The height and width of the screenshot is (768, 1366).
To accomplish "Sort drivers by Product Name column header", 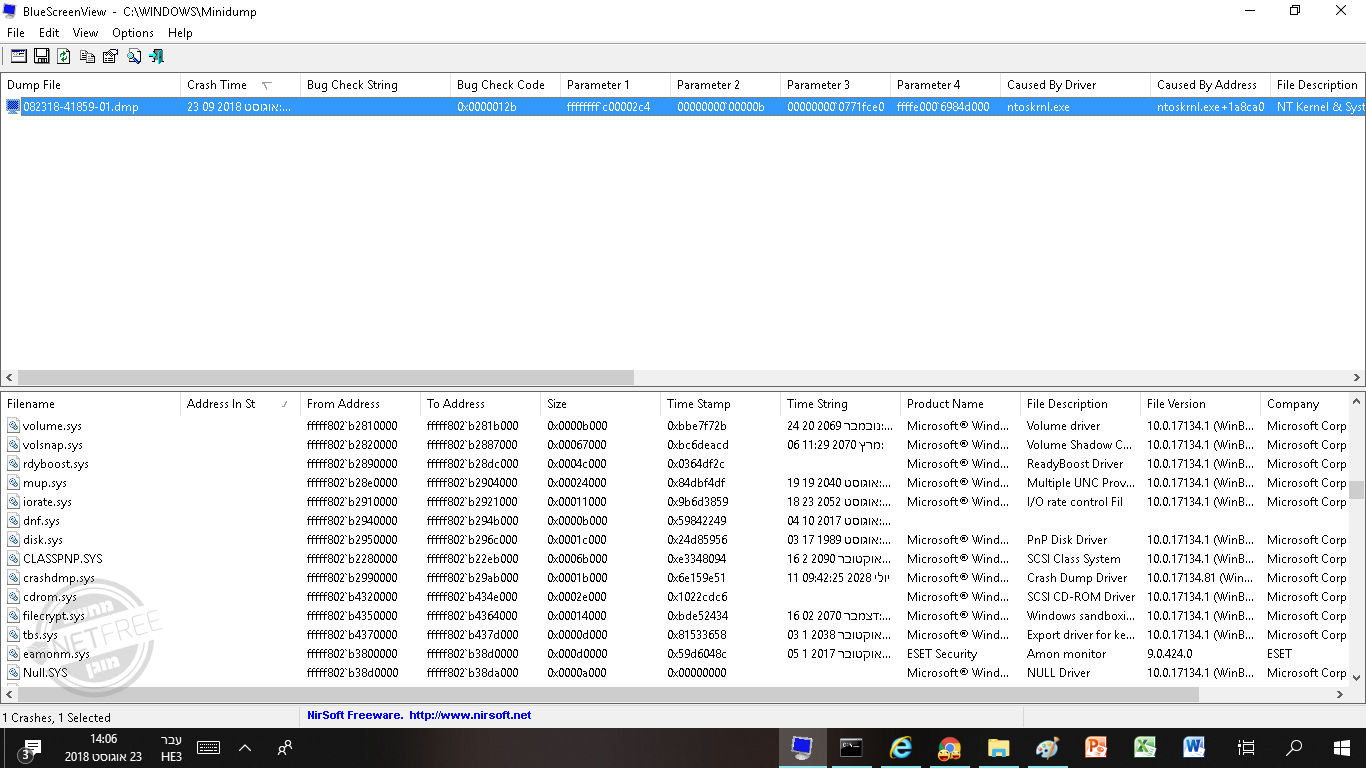I will pyautogui.click(x=960, y=404).
